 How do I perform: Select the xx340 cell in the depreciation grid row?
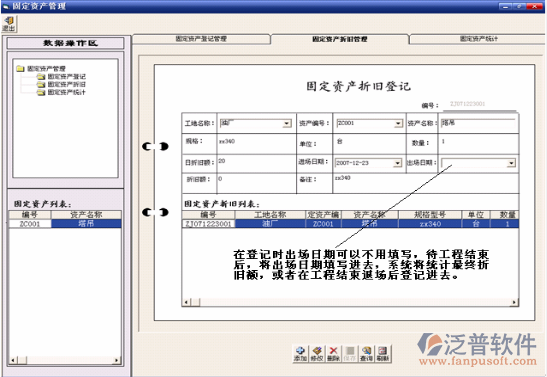pyautogui.click(x=430, y=224)
